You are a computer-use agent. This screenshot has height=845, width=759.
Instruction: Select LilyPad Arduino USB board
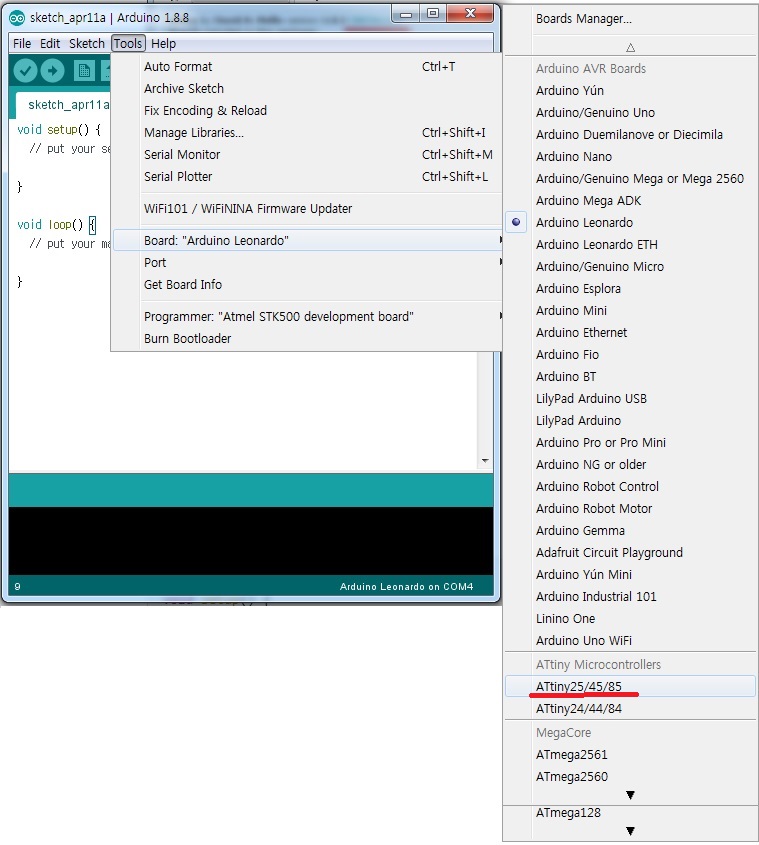[x=630, y=399]
